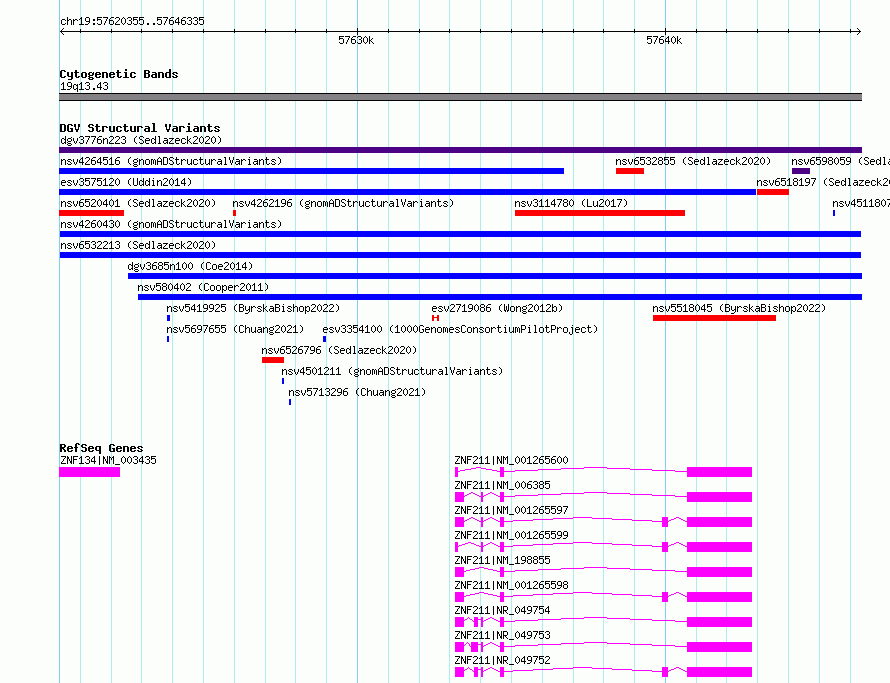Select the nsv4264516 gnomAD structural variant label
Image resolution: width=890 pixels, height=683 pixels.
171,161
